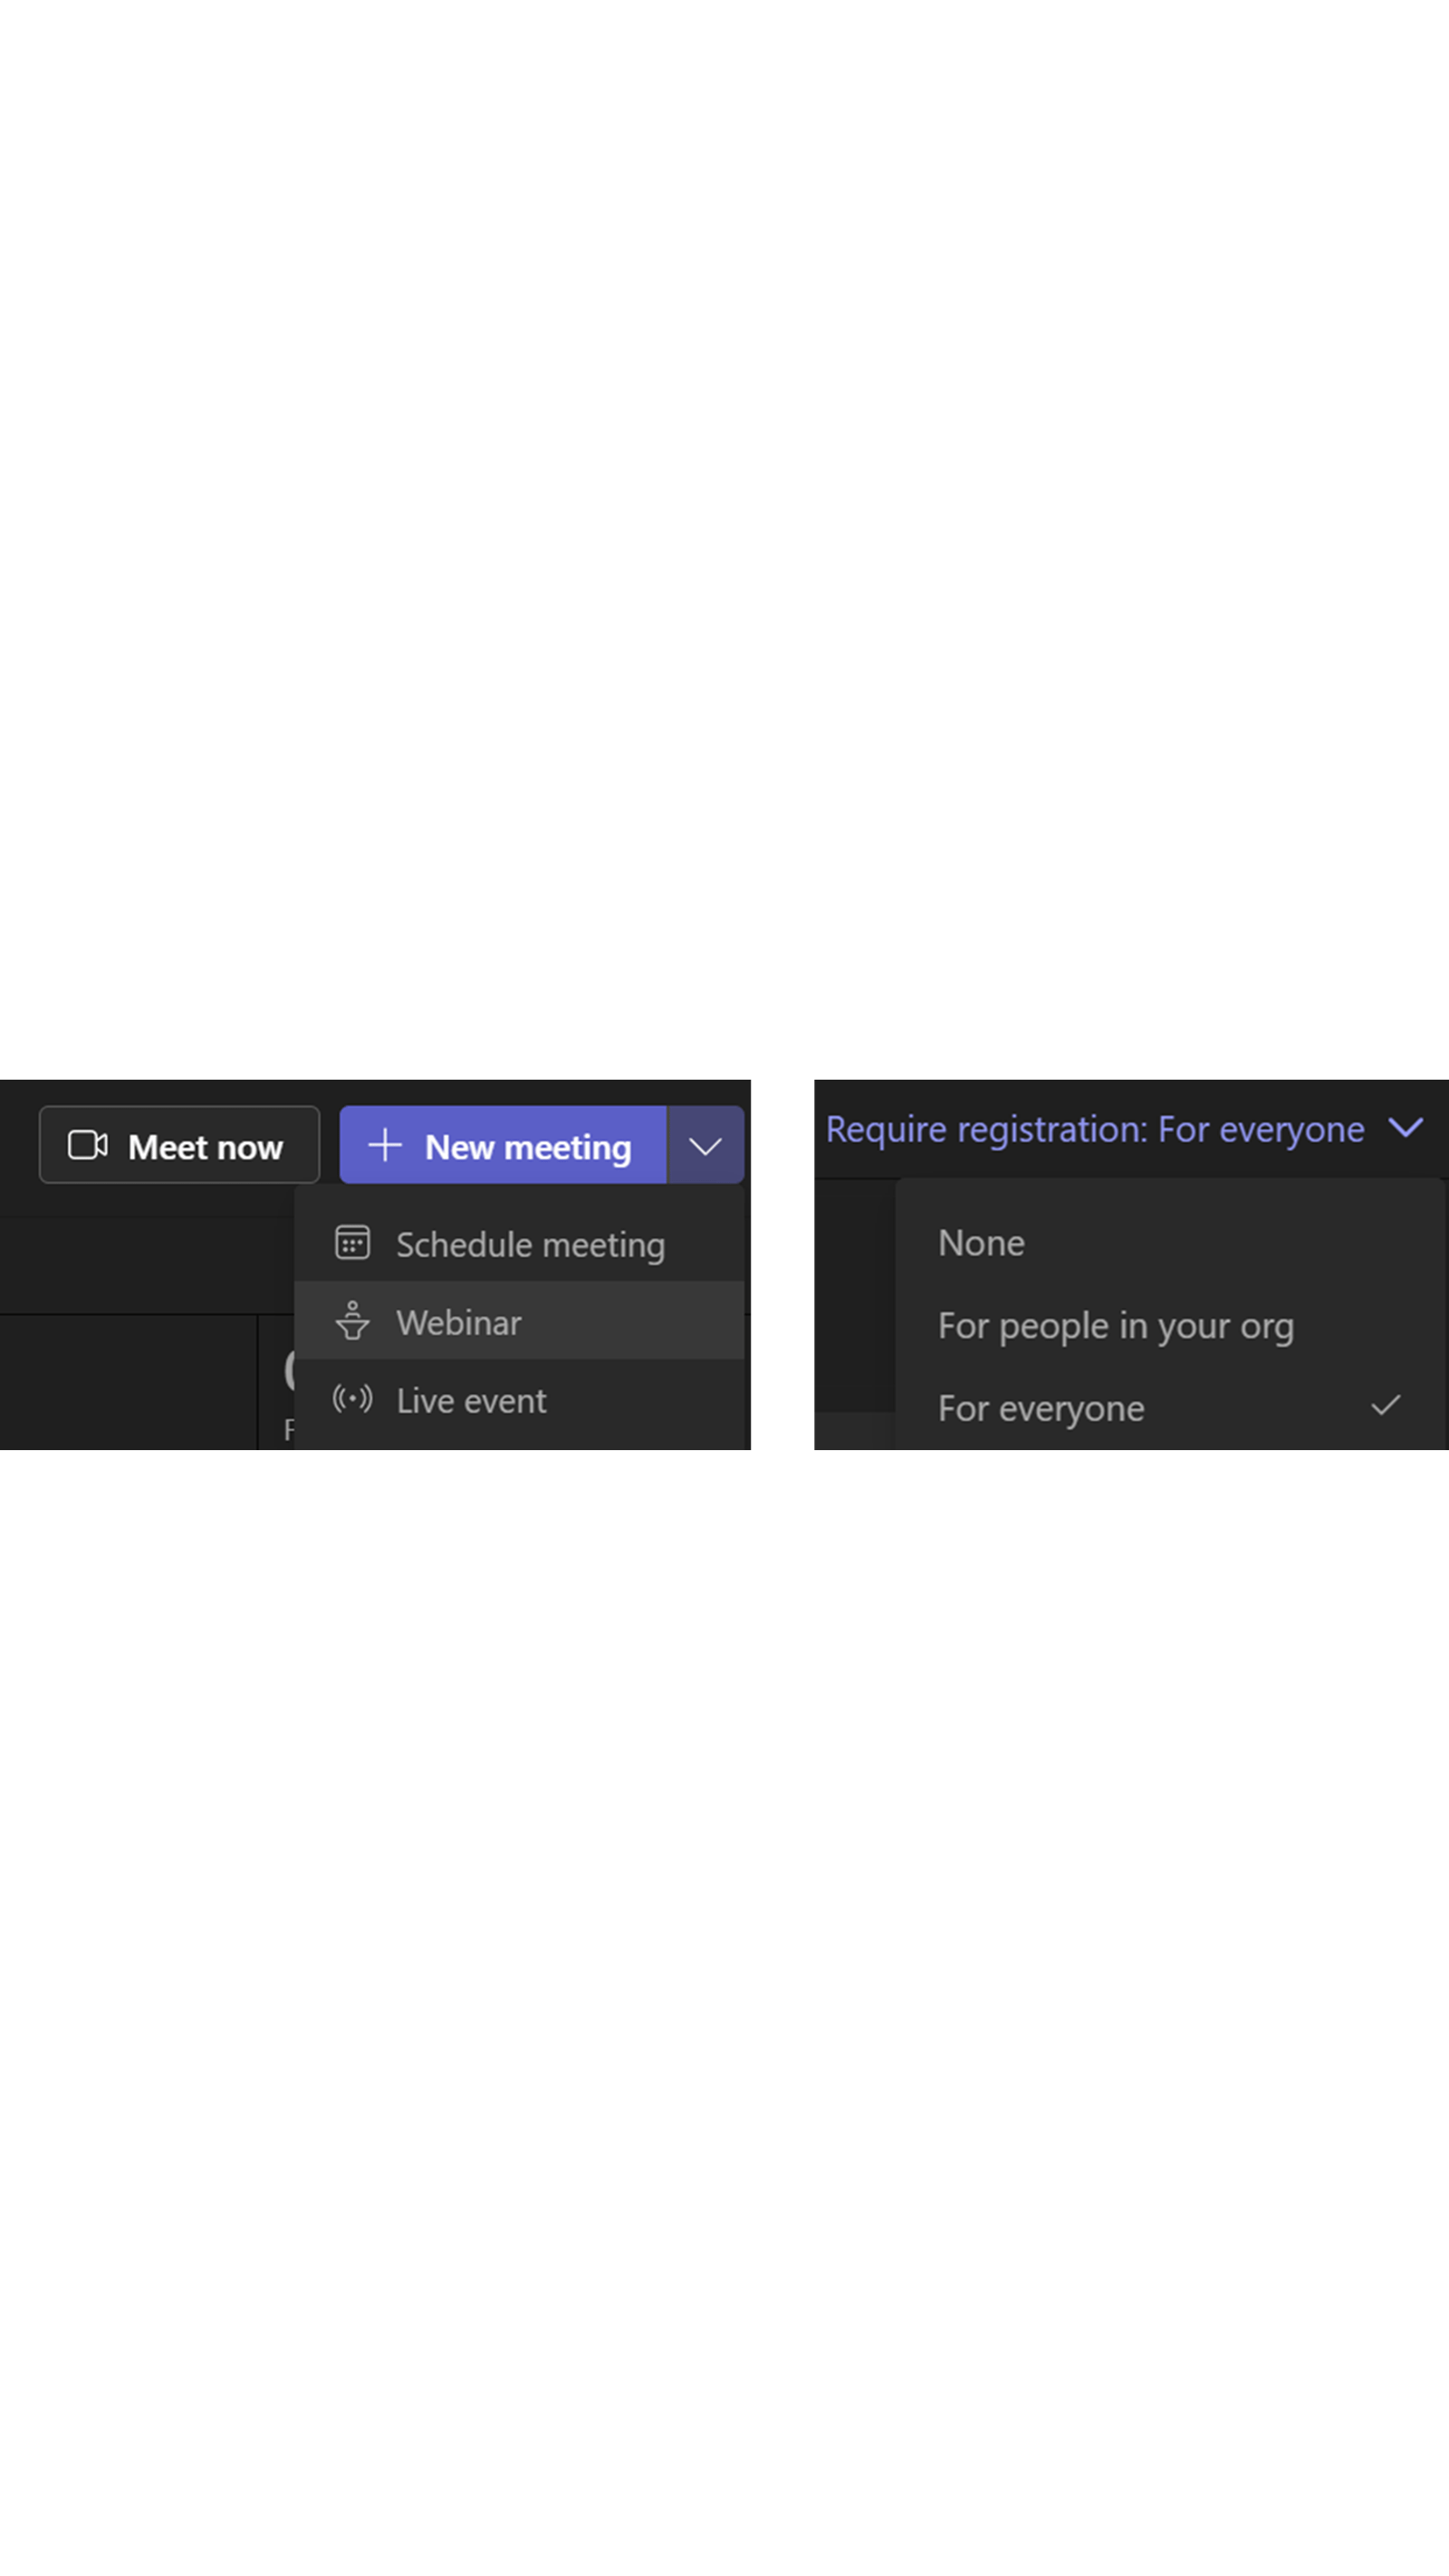Click the calendar icon beside Schedule meeting
This screenshot has width=1449, height=2576.
pos(352,1243)
